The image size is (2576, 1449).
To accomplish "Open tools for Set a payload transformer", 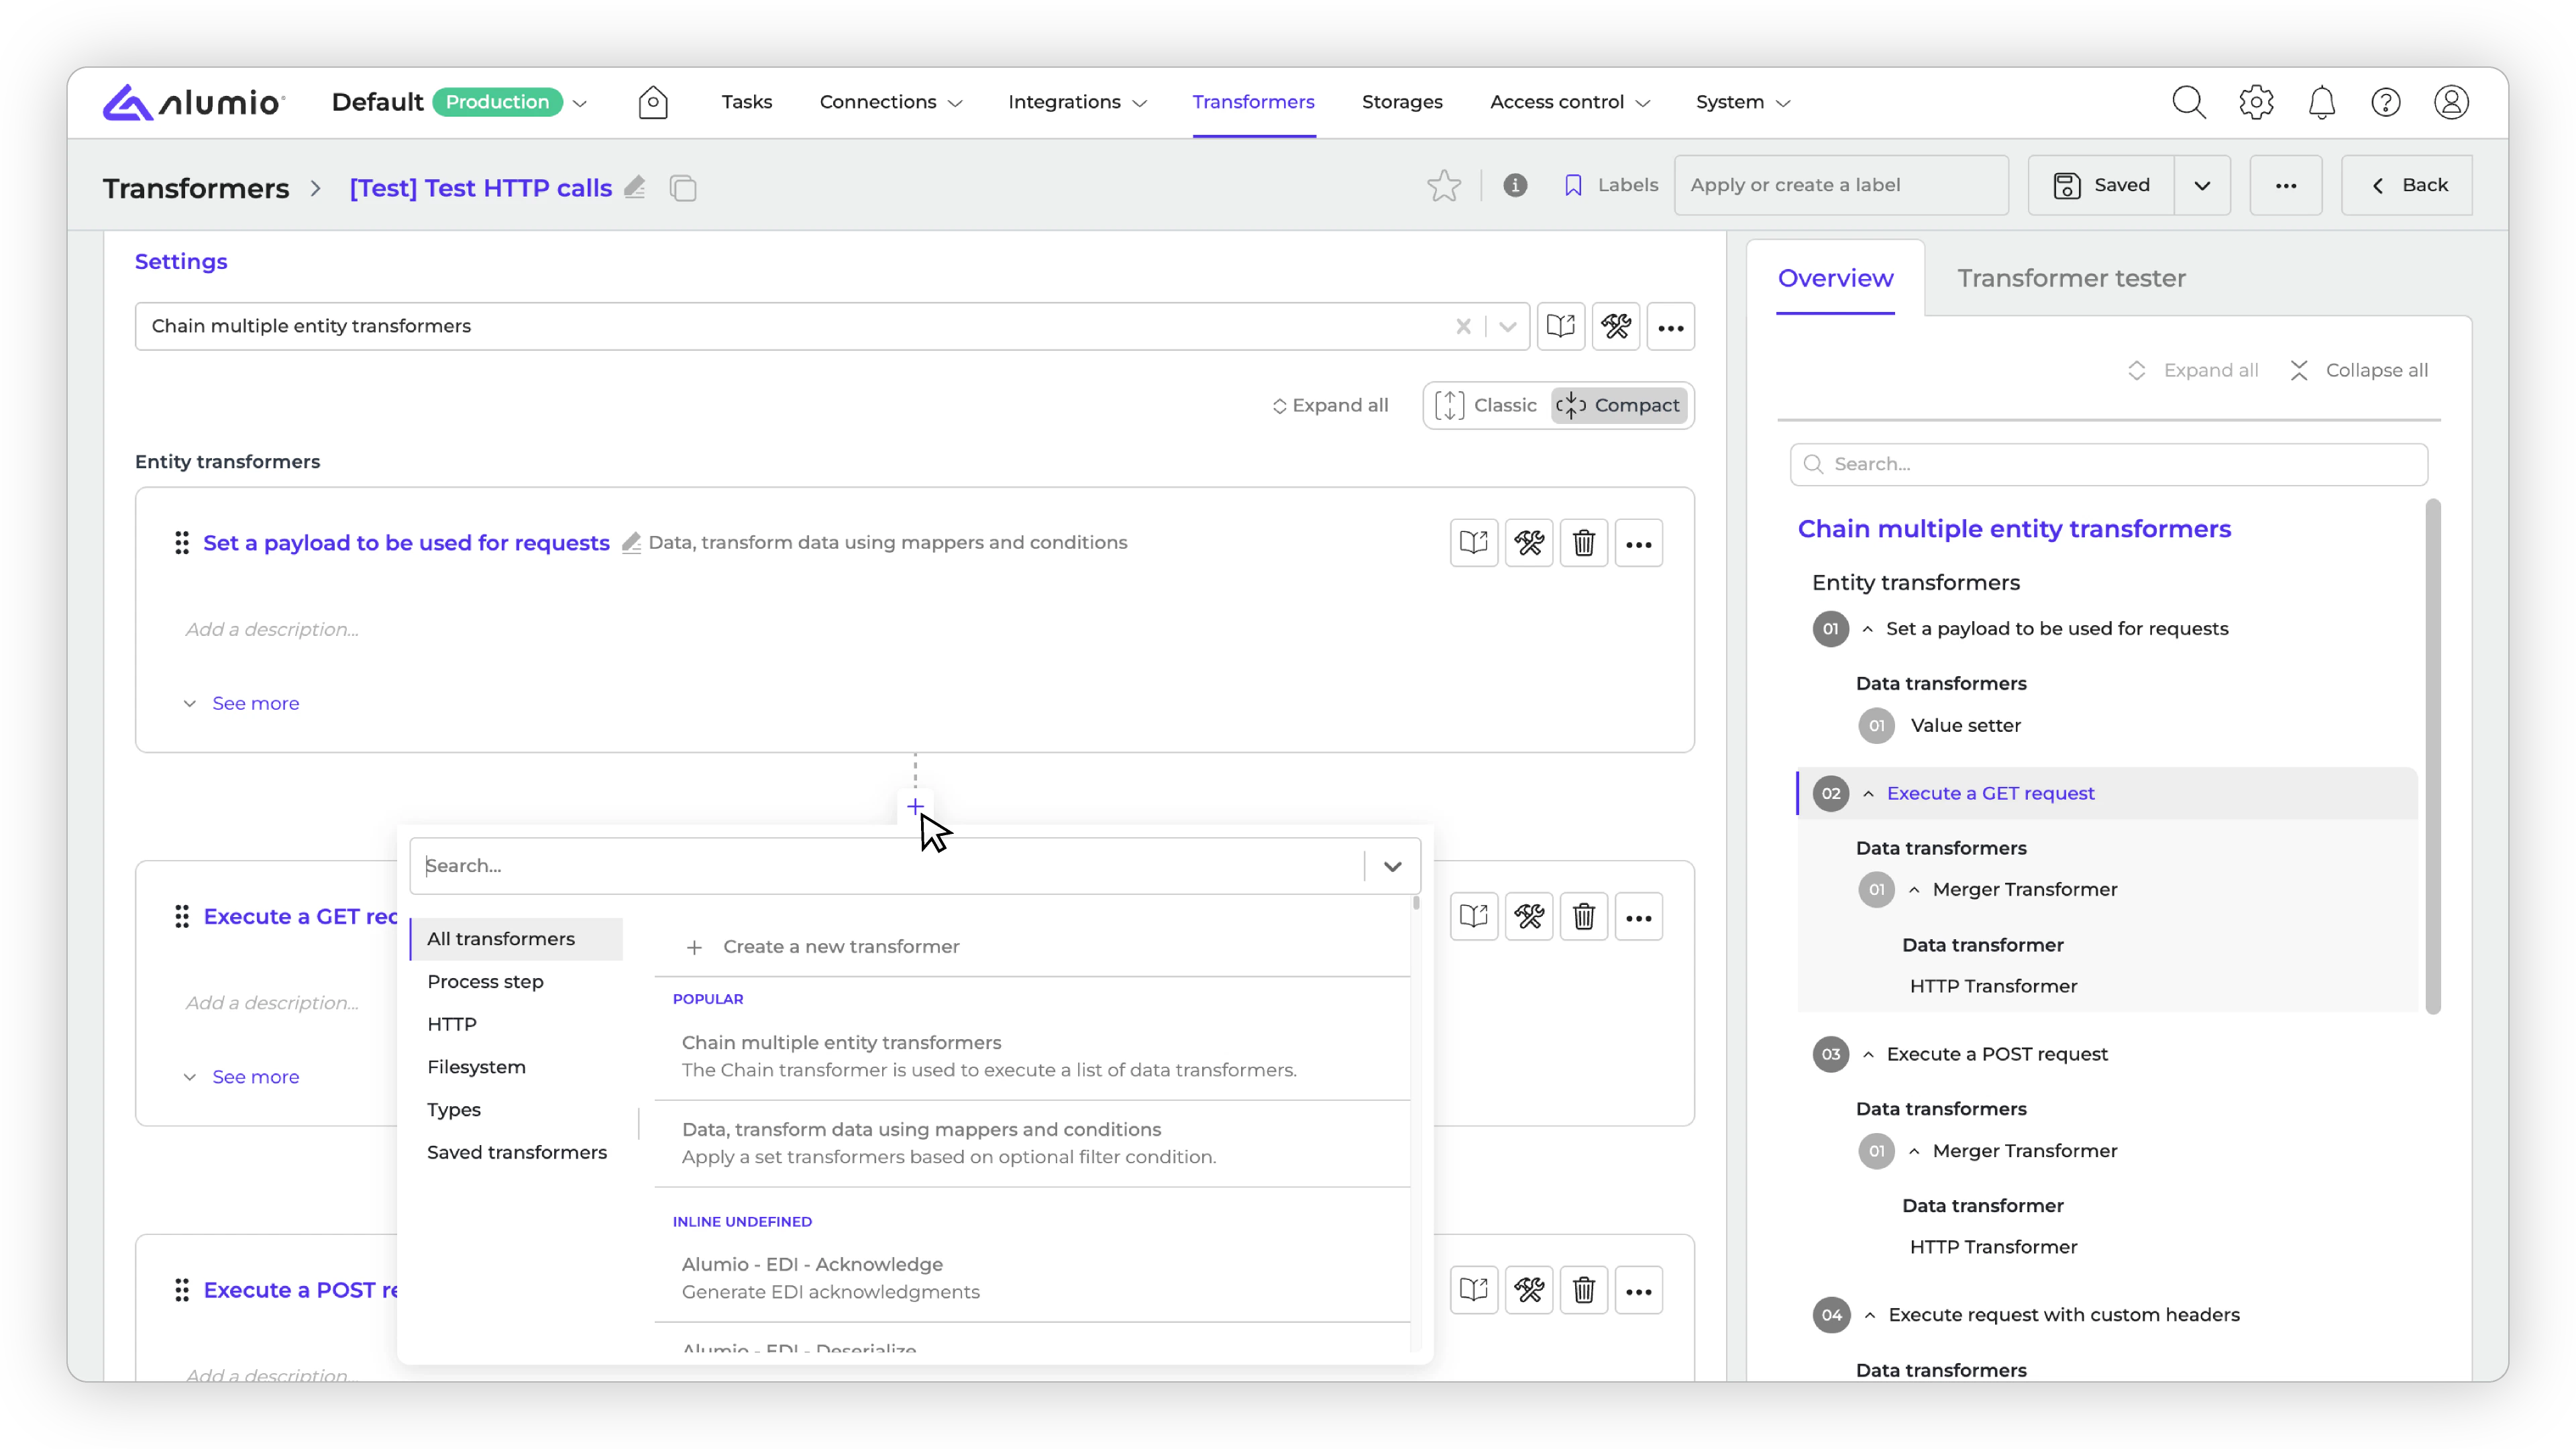I will tap(1529, 543).
